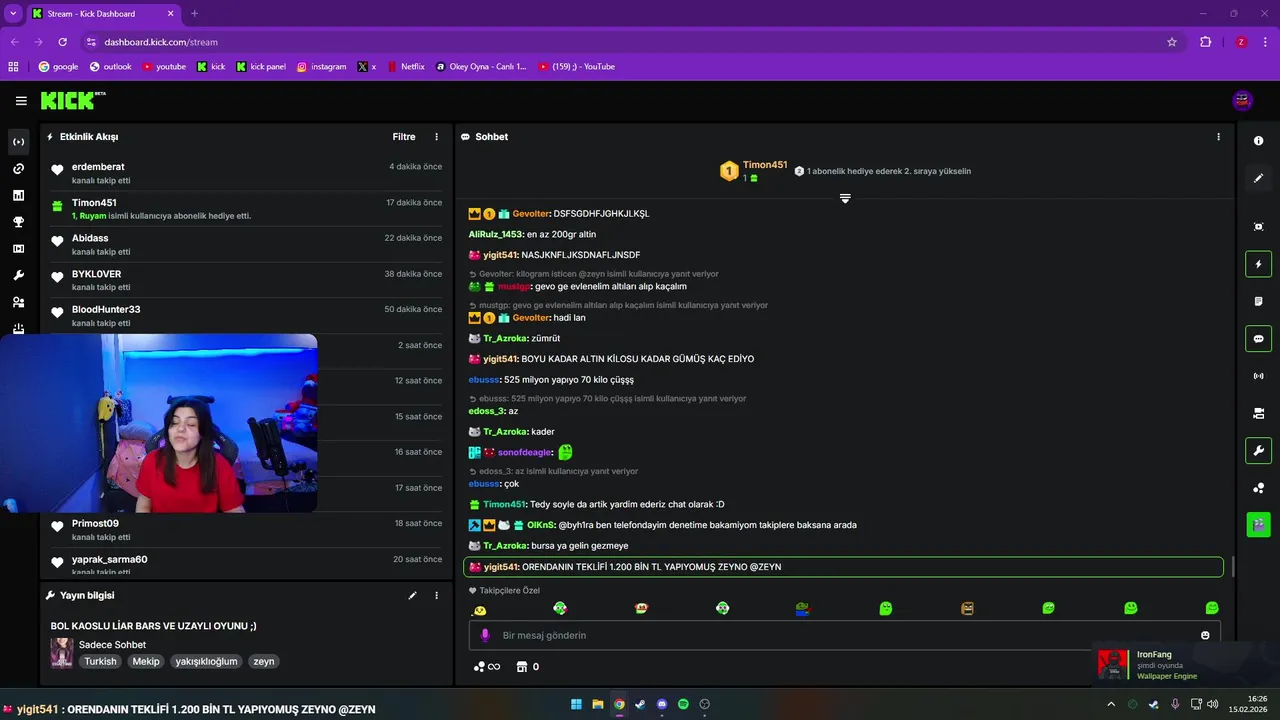Reload the page
The height and width of the screenshot is (720, 1280).
pos(62,42)
